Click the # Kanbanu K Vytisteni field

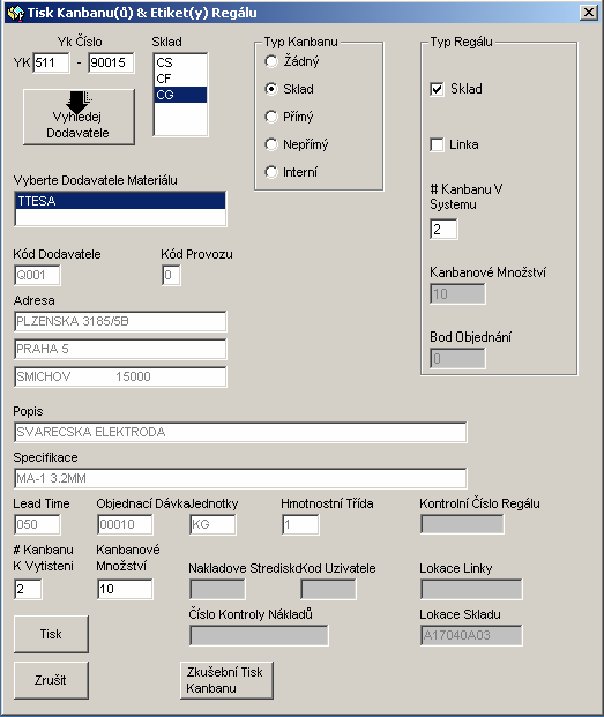point(28,589)
